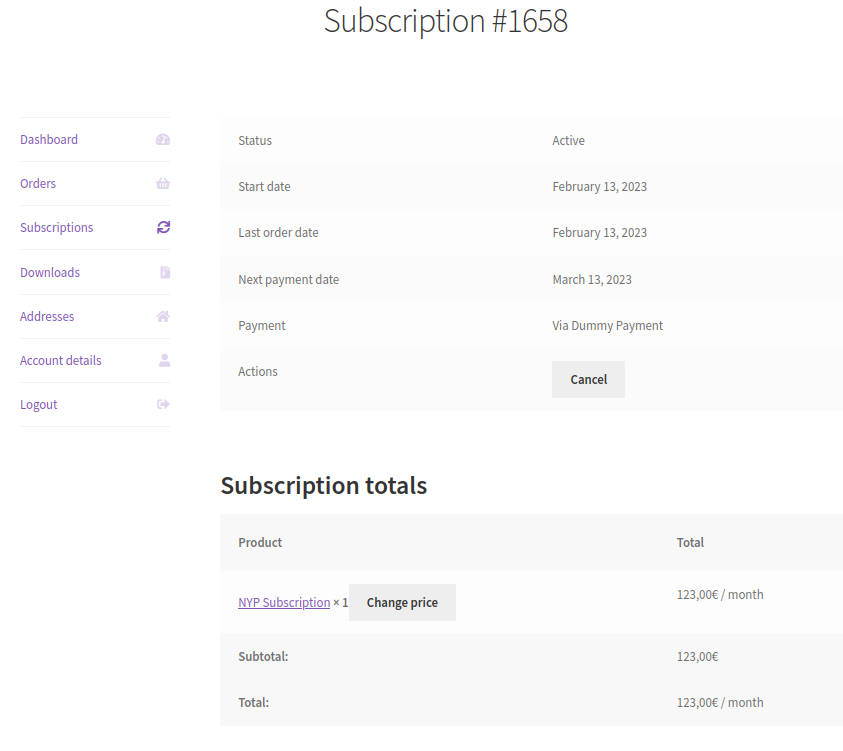Image resolution: width=843 pixels, height=751 pixels.
Task: Click the Orders shopping bag icon
Action: (162, 184)
